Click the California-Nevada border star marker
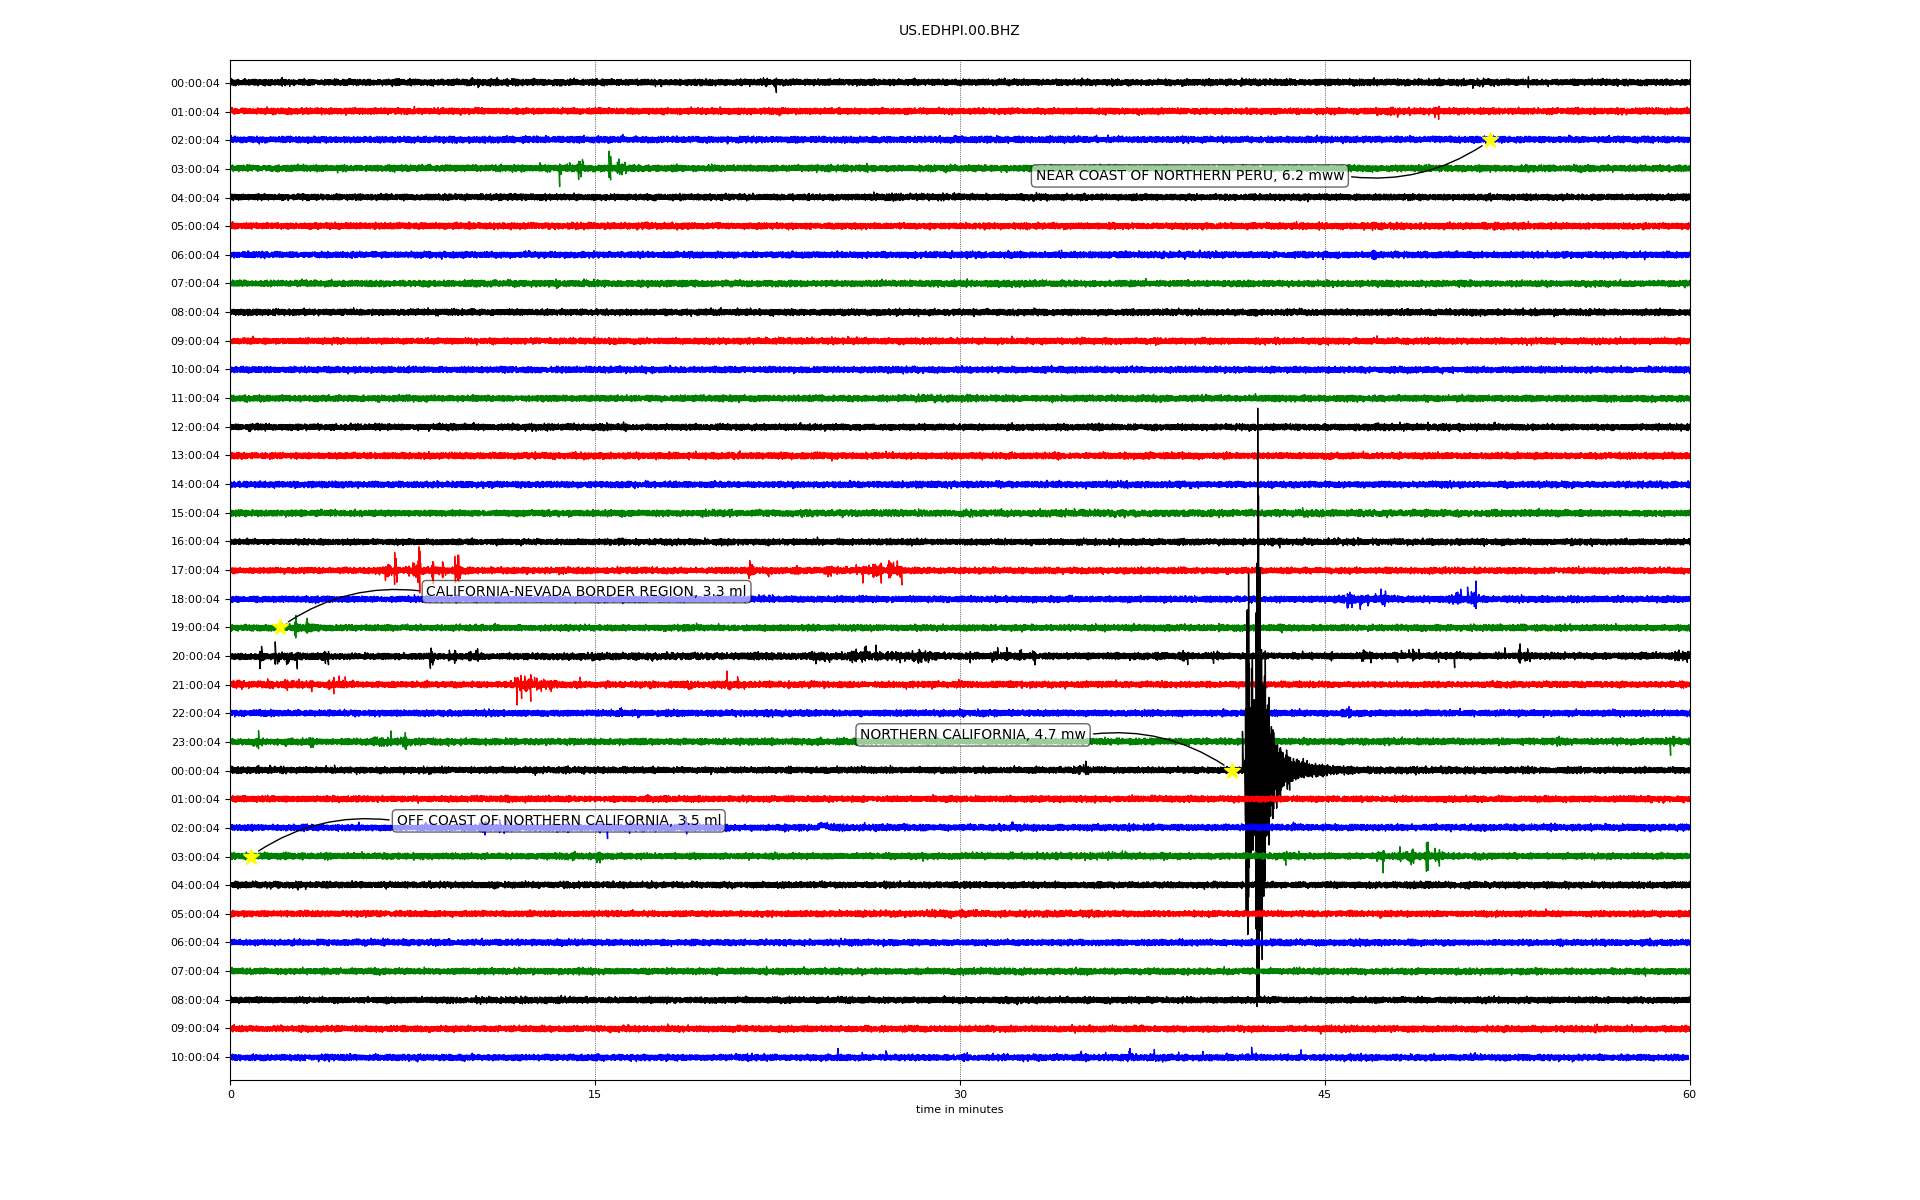1920x1200 pixels. [x=281, y=627]
